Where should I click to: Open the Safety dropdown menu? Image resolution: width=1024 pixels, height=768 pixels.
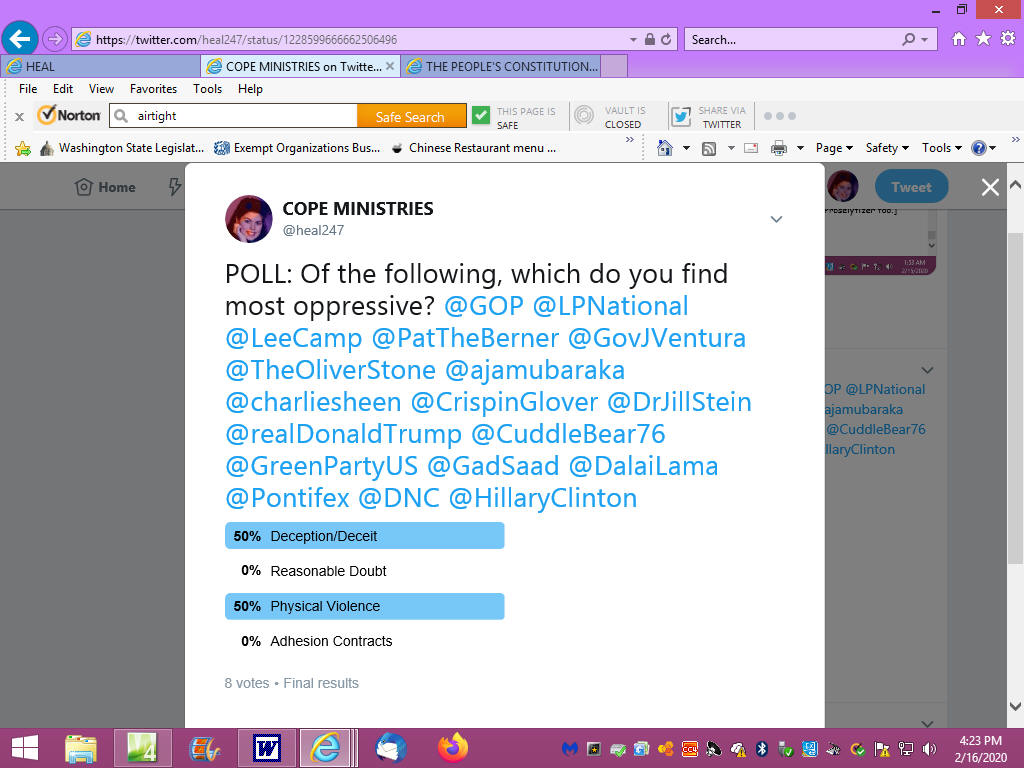886,148
